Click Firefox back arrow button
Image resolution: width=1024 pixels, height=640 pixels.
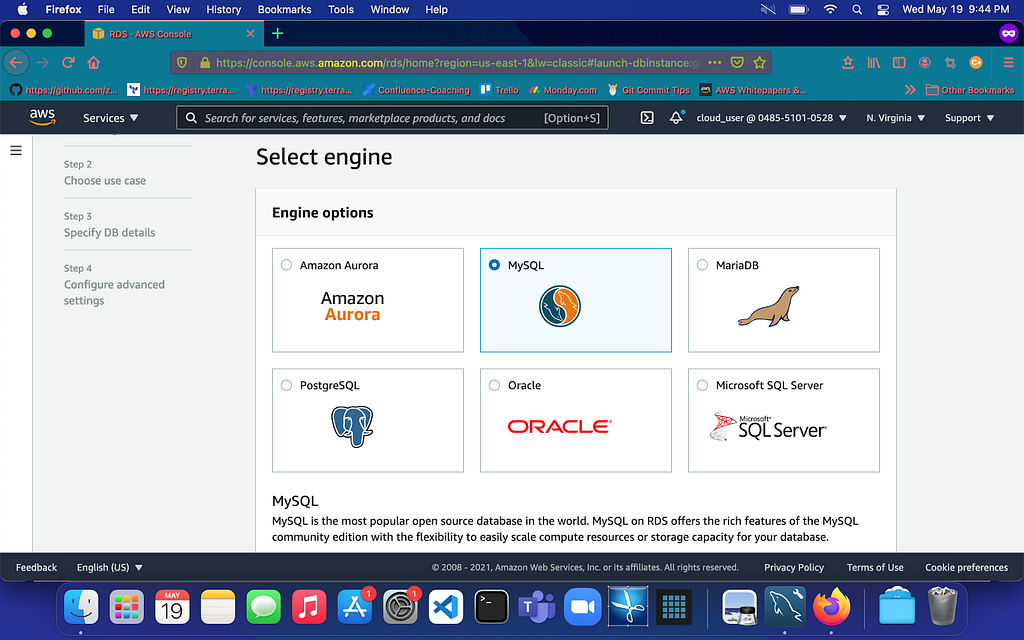16,63
